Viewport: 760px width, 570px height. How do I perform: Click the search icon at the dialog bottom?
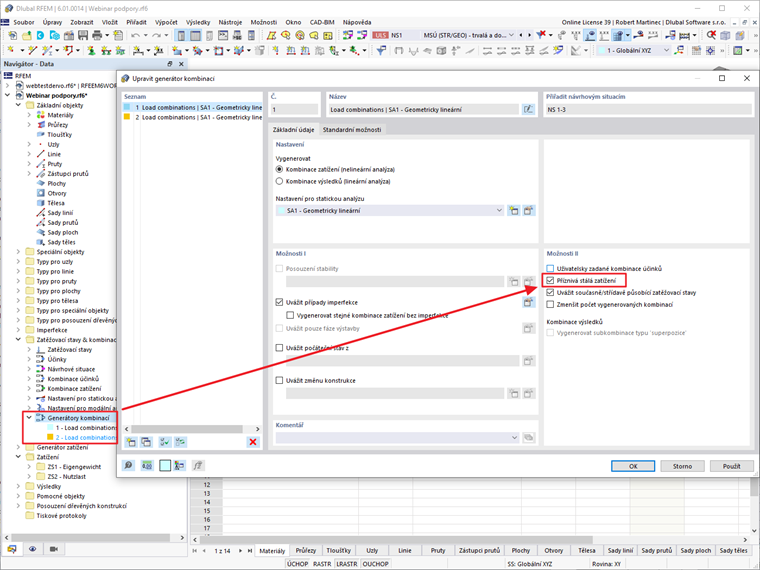(x=128, y=466)
